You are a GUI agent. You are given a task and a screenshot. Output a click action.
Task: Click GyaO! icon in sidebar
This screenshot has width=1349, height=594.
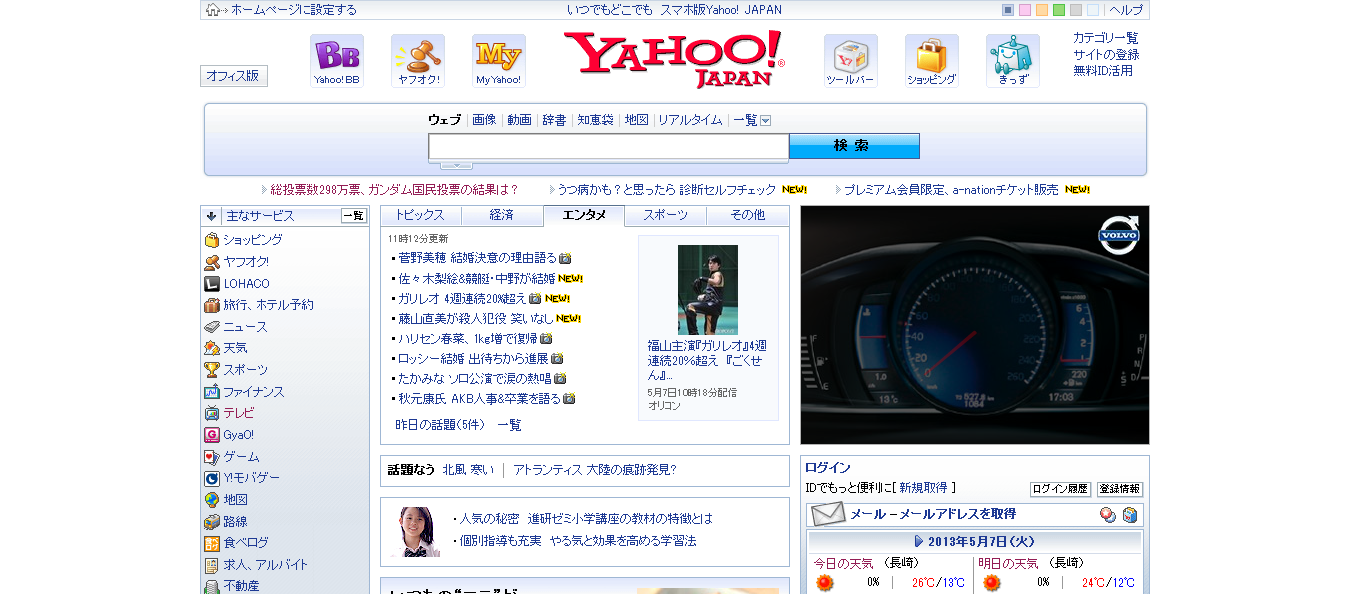(x=212, y=435)
